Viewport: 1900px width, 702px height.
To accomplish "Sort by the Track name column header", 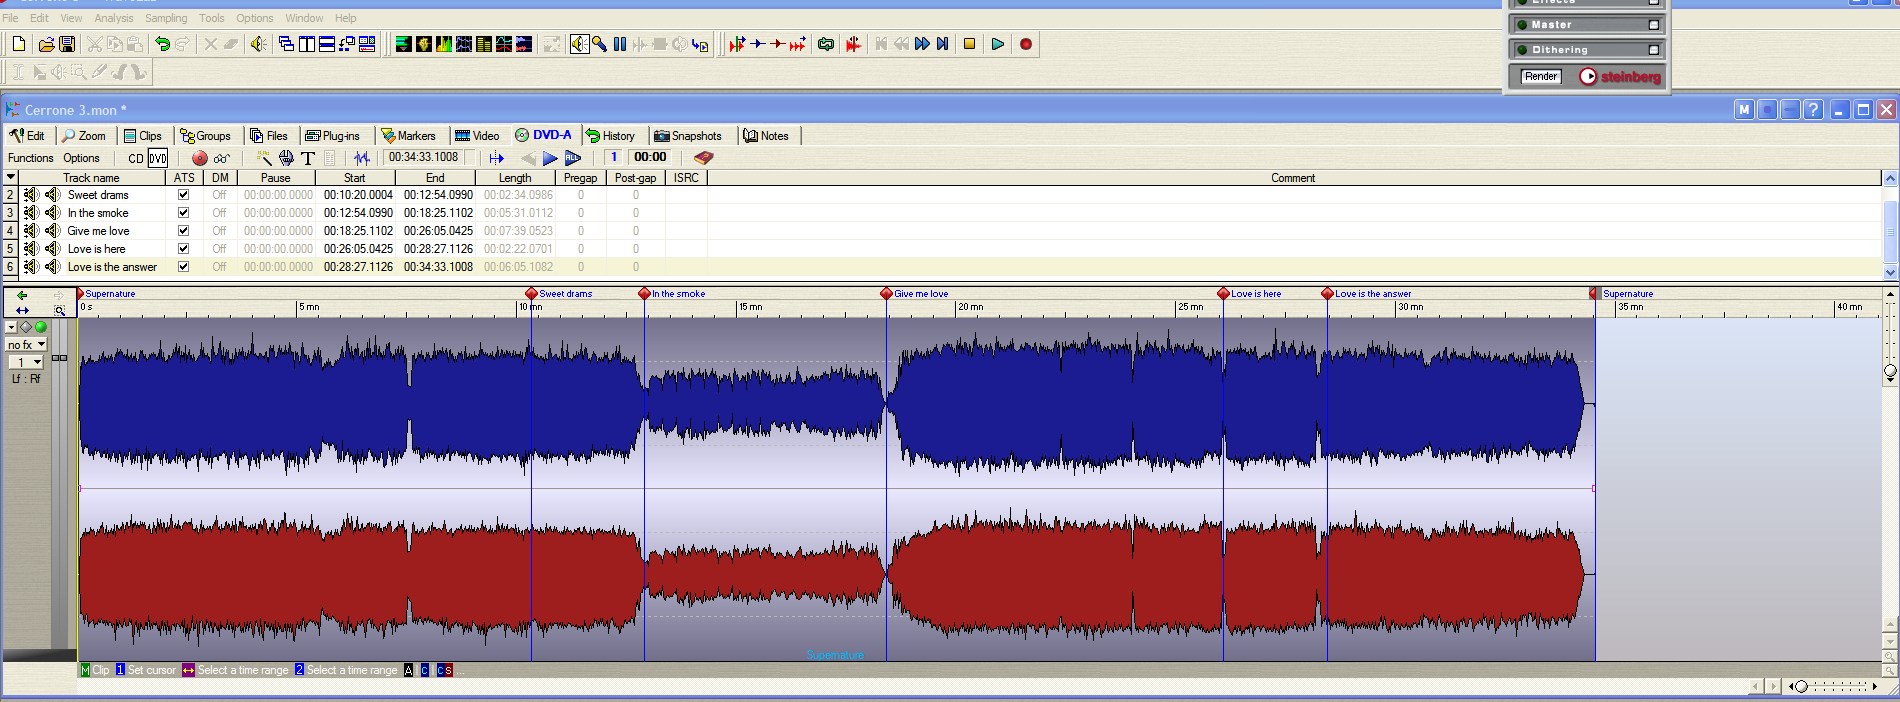I will pos(92,178).
